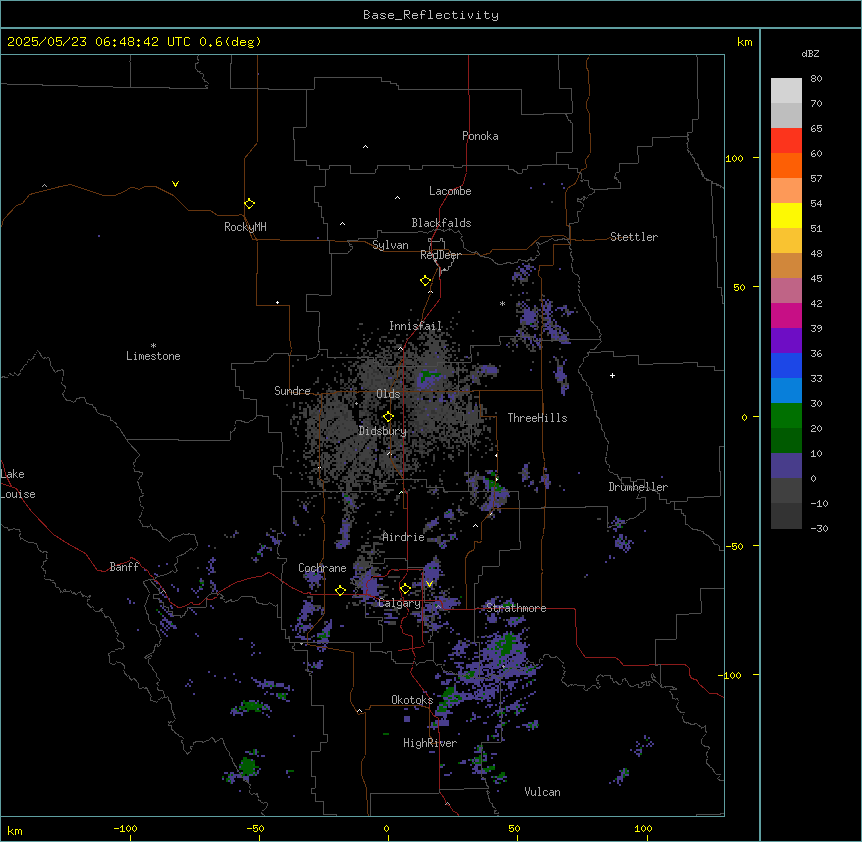Screen dimensions: 862x842
Task: Click the Olds town label
Action: [388, 394]
